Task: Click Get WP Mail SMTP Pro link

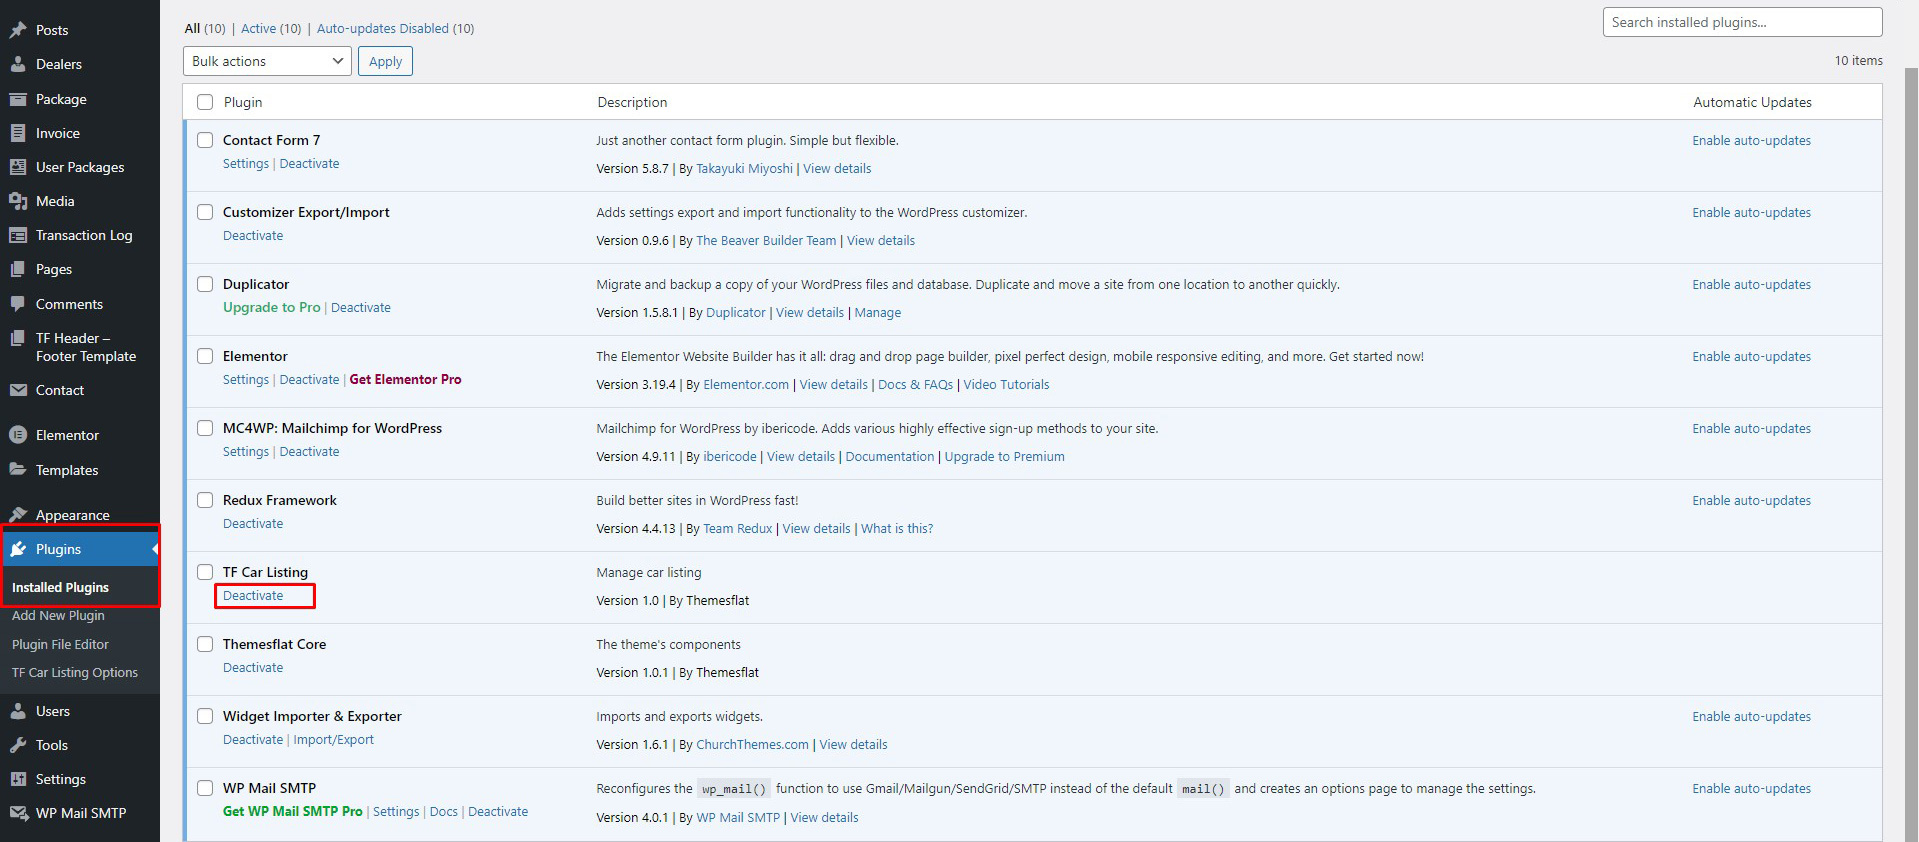Action: (x=293, y=811)
